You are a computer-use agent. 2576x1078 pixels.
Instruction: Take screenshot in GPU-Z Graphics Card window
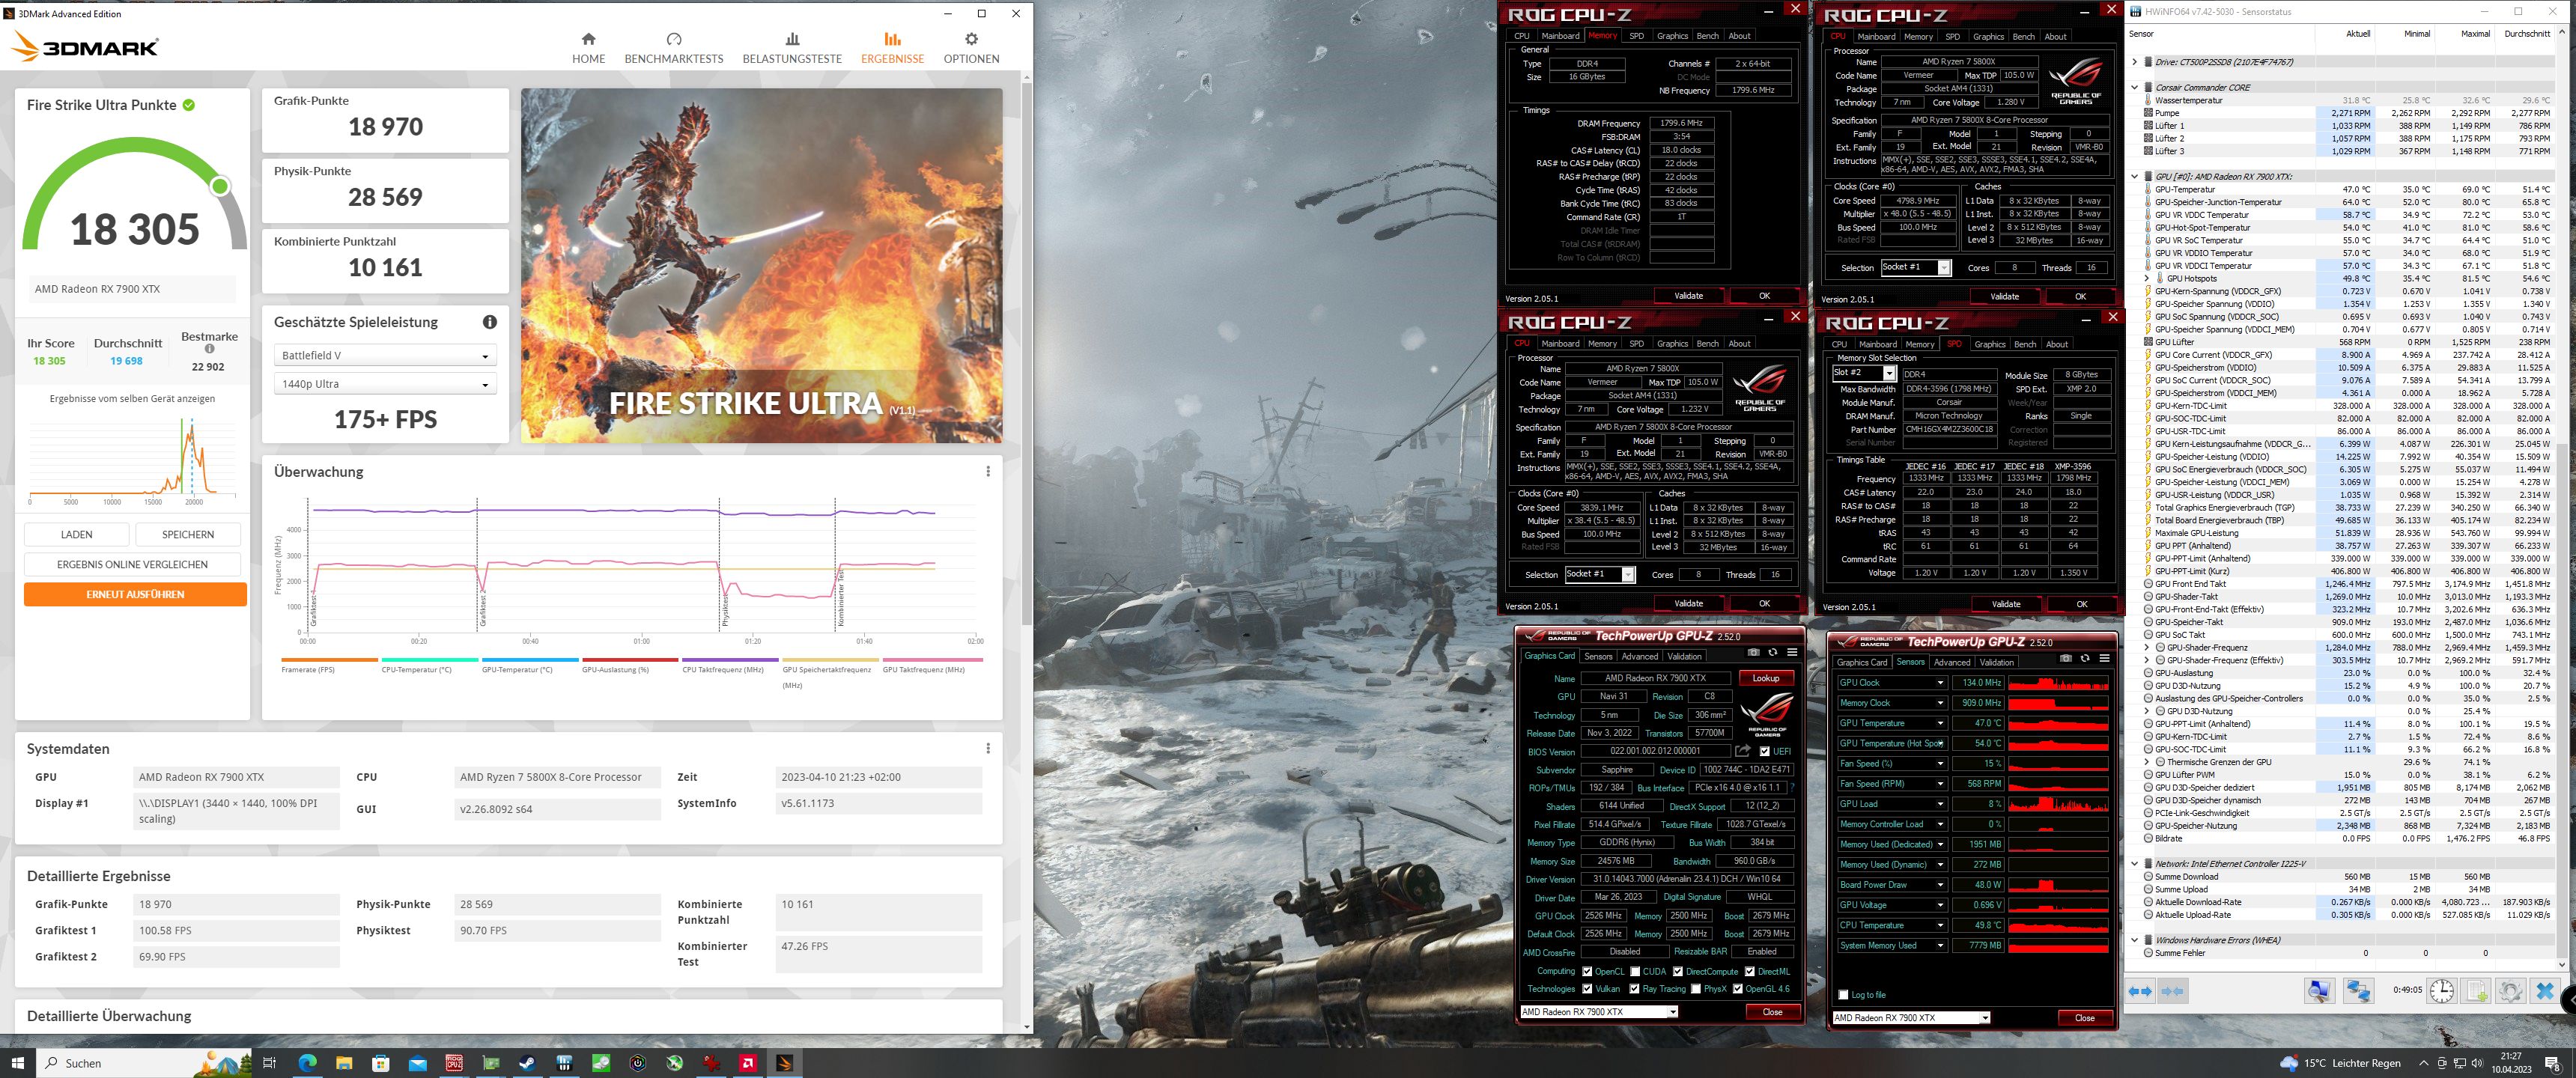(x=1753, y=652)
